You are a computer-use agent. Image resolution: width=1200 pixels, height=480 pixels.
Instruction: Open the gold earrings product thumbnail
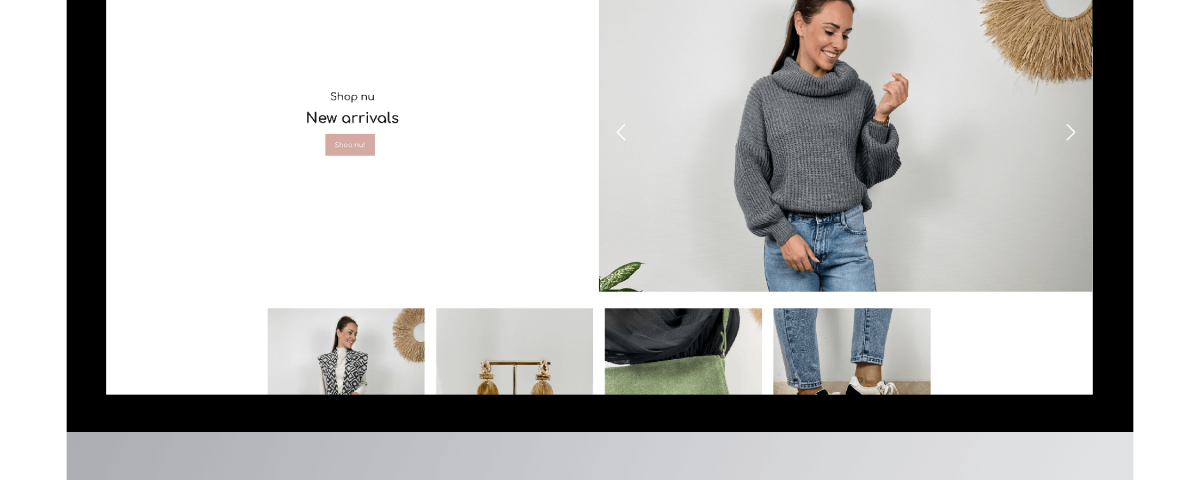(514, 351)
